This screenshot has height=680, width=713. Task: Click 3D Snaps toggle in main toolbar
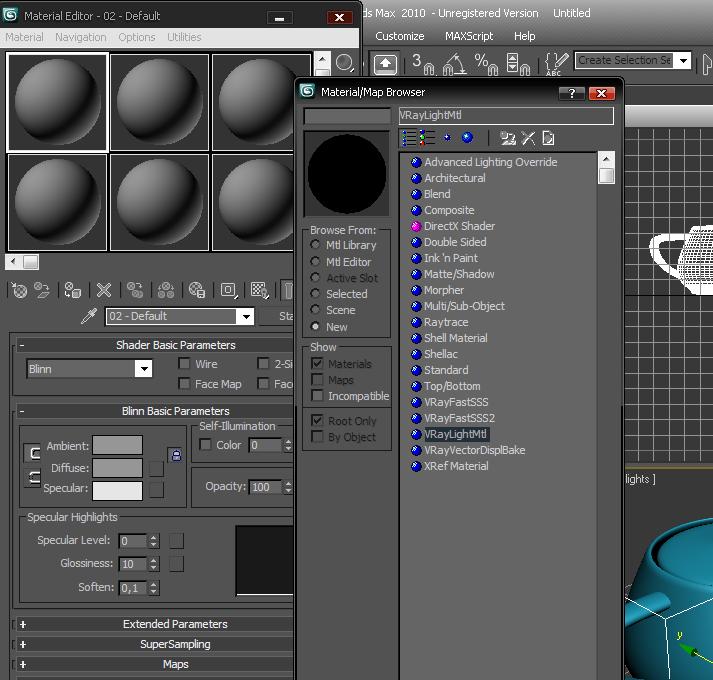coord(423,63)
